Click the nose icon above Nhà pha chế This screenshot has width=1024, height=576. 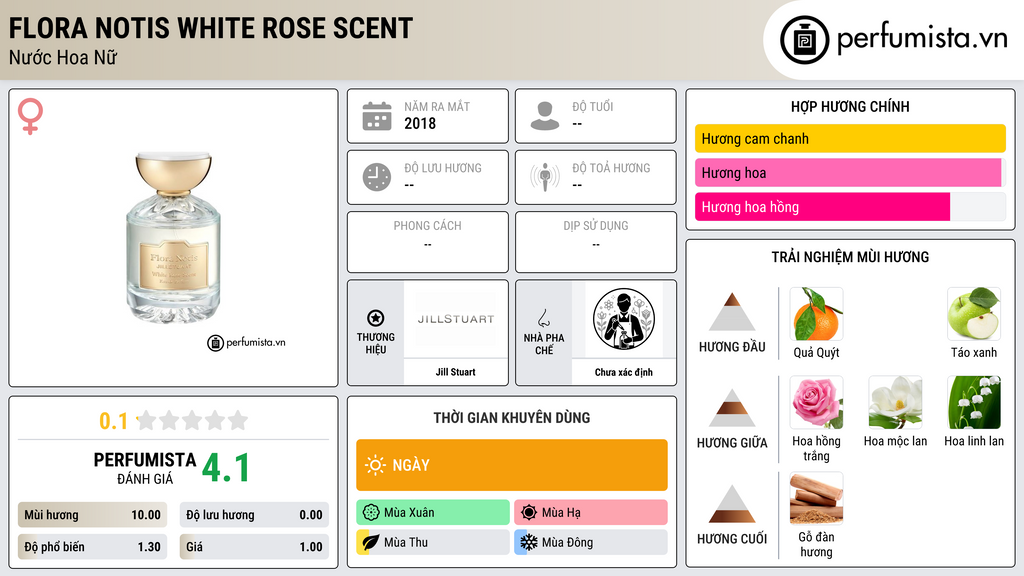point(543,318)
